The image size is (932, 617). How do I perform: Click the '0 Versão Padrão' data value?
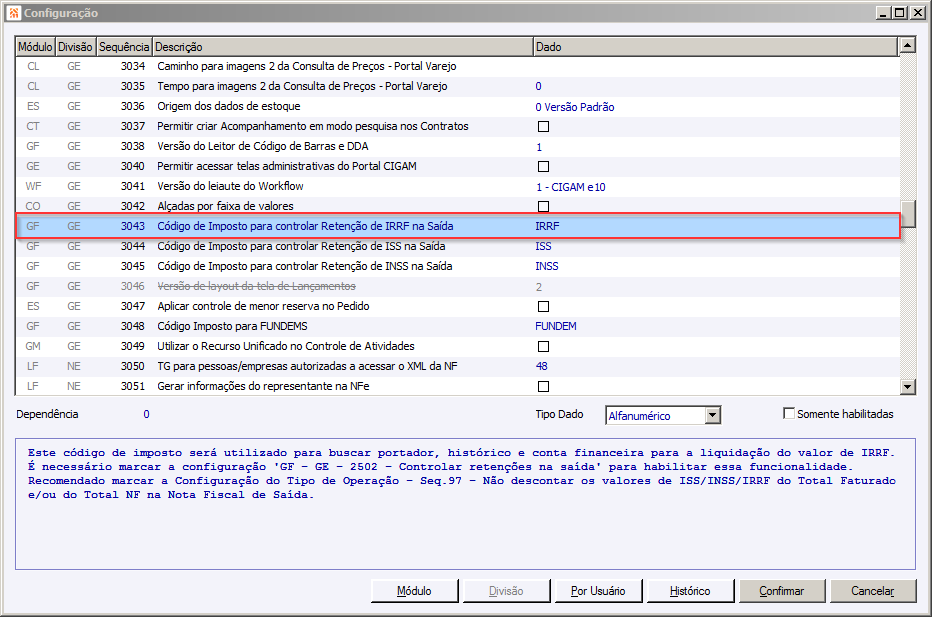tap(575, 107)
